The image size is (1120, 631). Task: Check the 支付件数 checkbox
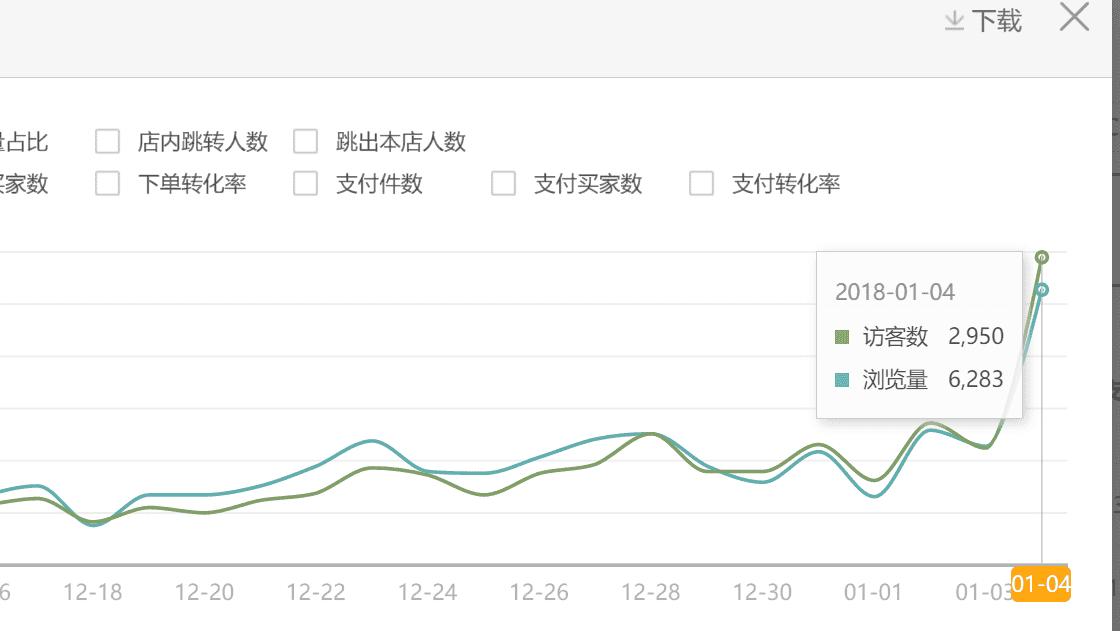304,184
